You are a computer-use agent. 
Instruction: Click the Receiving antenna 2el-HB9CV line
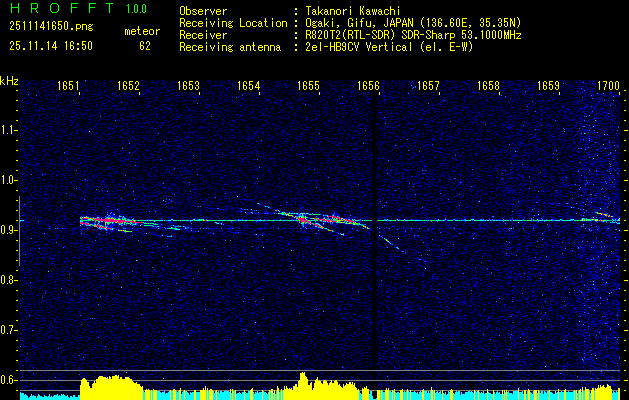pyautogui.click(x=389, y=47)
